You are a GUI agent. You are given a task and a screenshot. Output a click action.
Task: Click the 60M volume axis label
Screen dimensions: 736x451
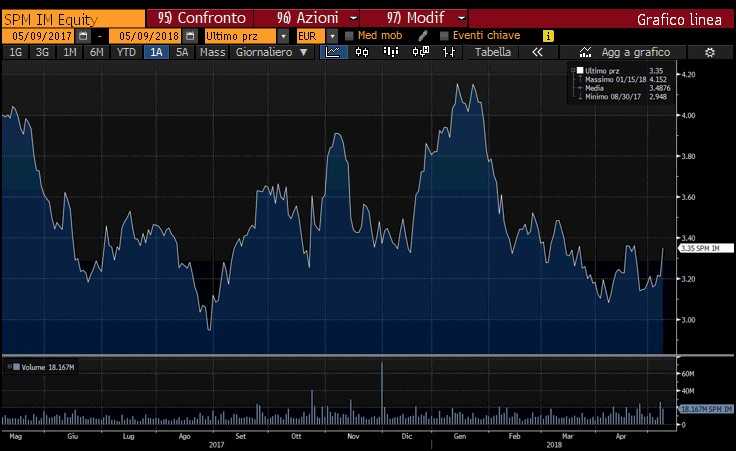(688, 374)
